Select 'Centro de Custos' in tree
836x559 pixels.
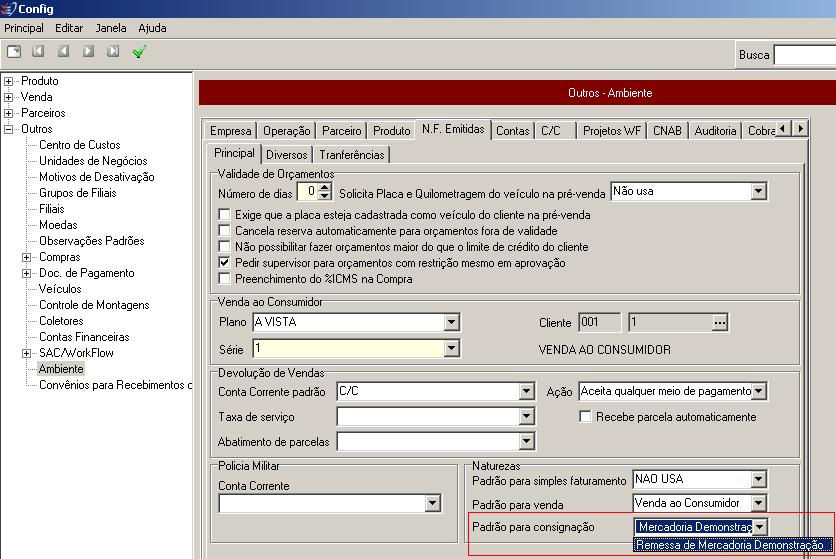pyautogui.click(x=79, y=145)
